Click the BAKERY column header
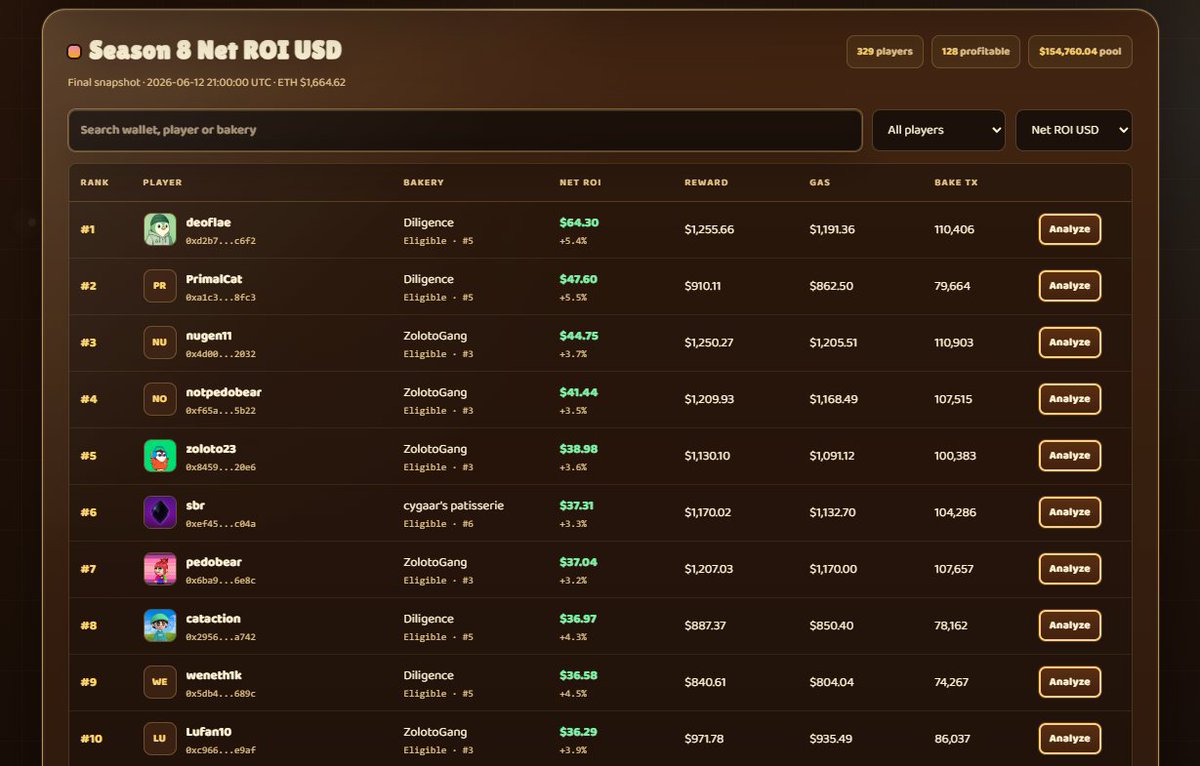Screen dimensions: 1200x766 424,183
